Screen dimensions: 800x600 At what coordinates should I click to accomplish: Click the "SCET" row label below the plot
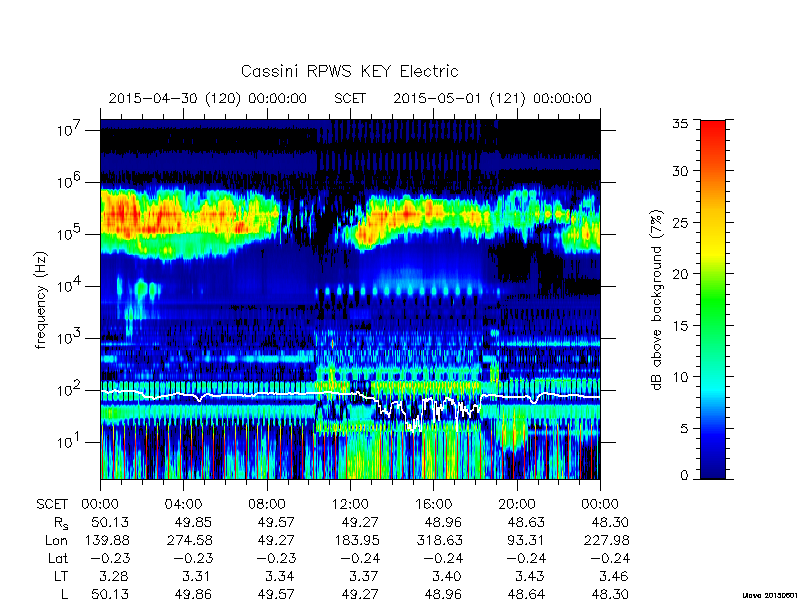point(52,504)
